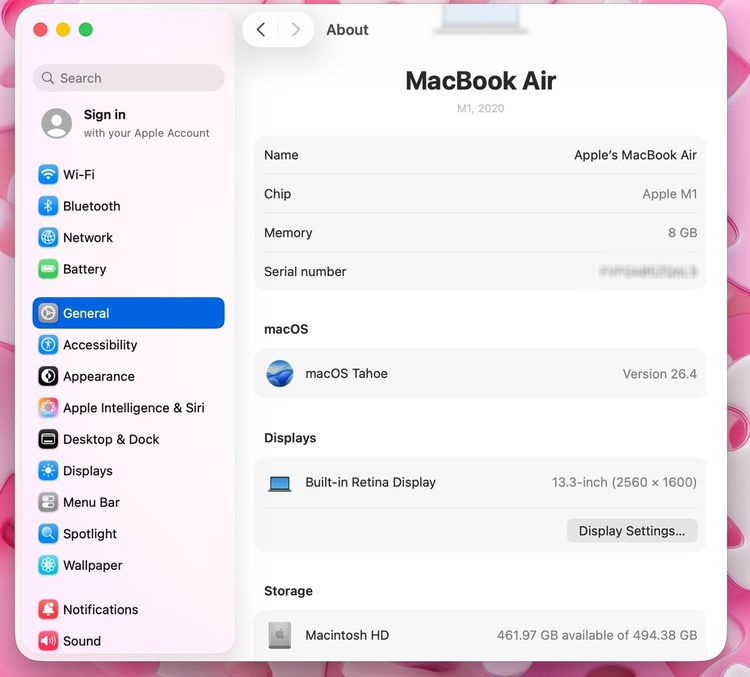
Task: Click 461.97 GB available of 494.38 GB
Action: pos(597,635)
